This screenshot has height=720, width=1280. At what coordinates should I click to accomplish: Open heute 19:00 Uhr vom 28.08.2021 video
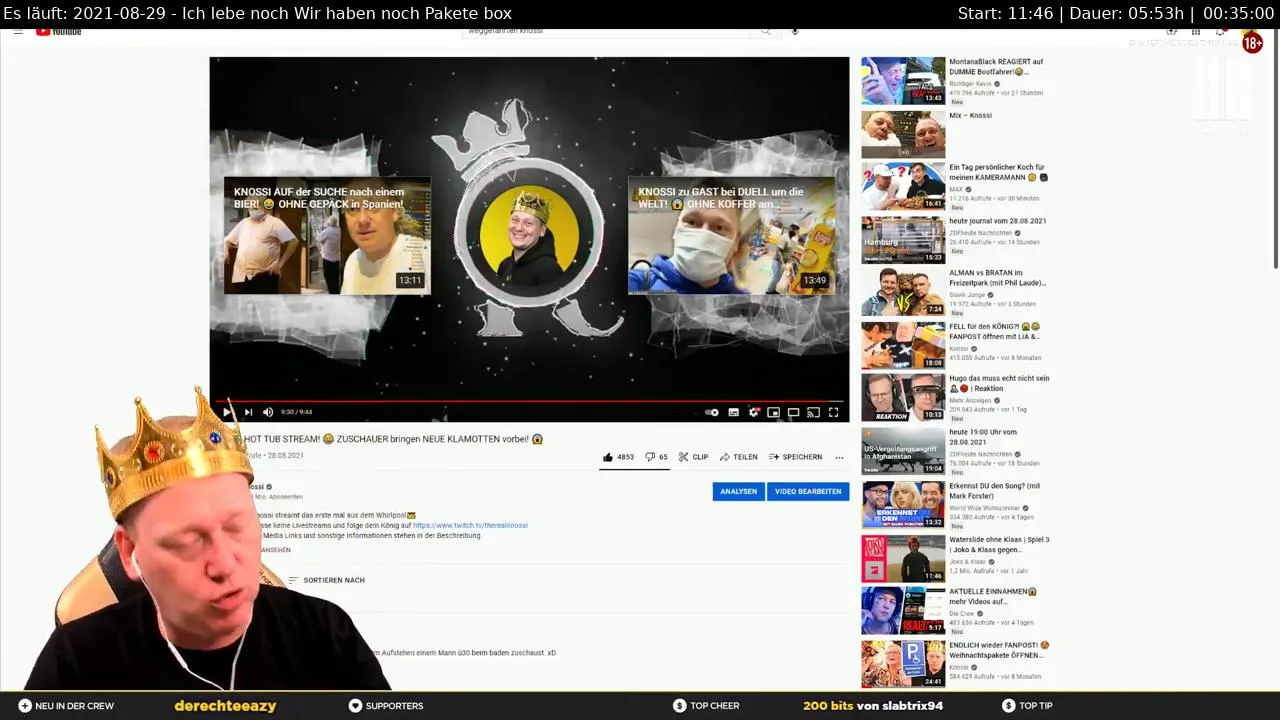point(903,451)
